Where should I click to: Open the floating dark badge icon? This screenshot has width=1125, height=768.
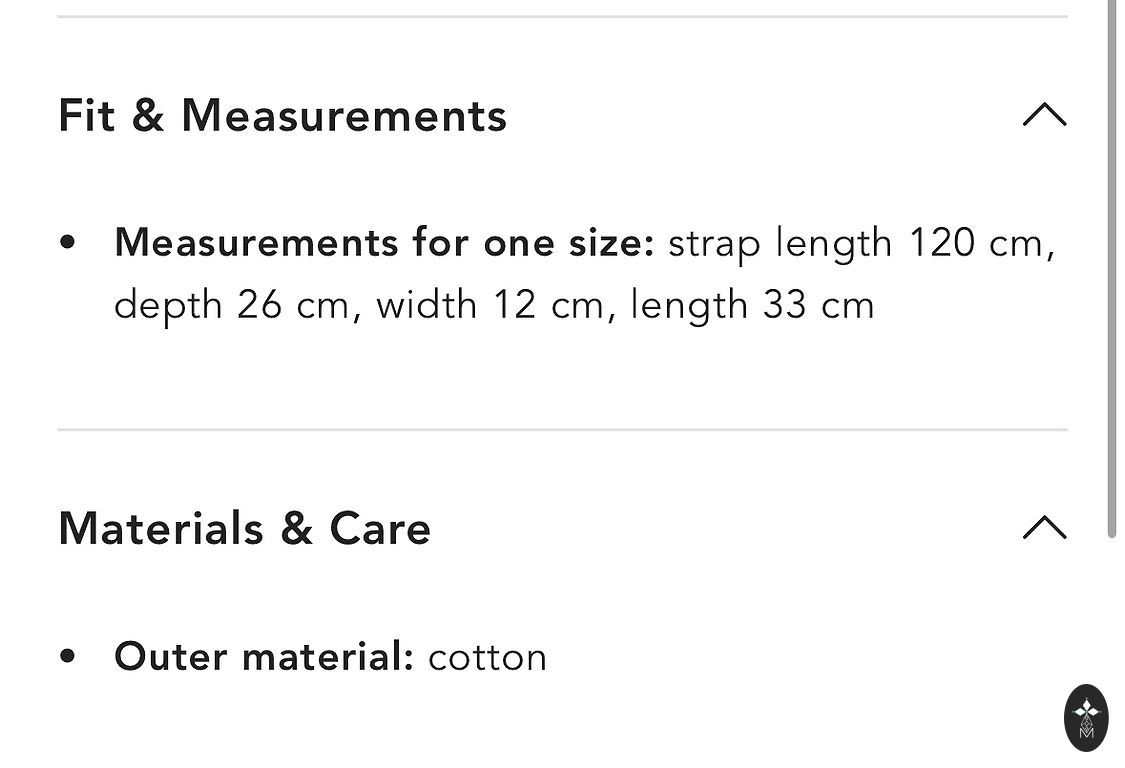coord(1086,717)
